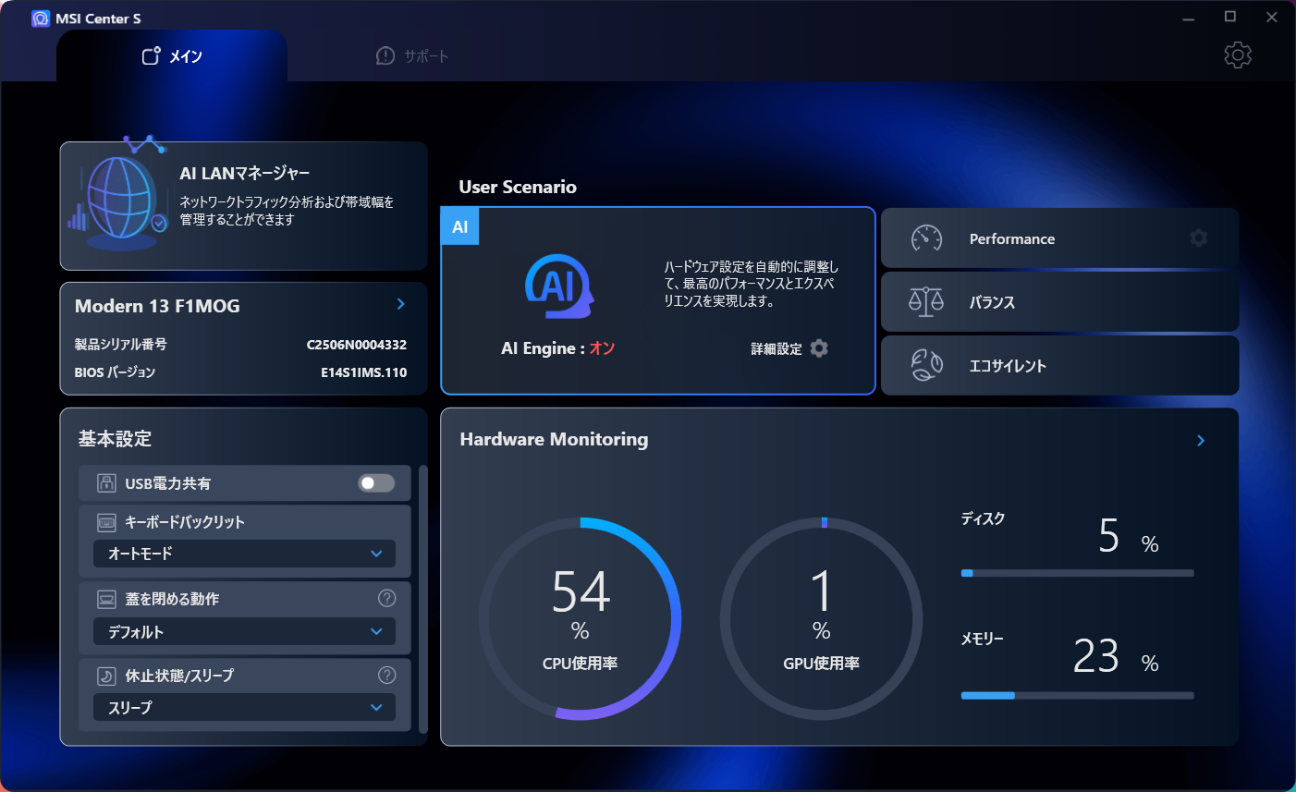The width and height of the screenshot is (1296, 792).
Task: Switch to the サポート tab
Action: coord(412,56)
